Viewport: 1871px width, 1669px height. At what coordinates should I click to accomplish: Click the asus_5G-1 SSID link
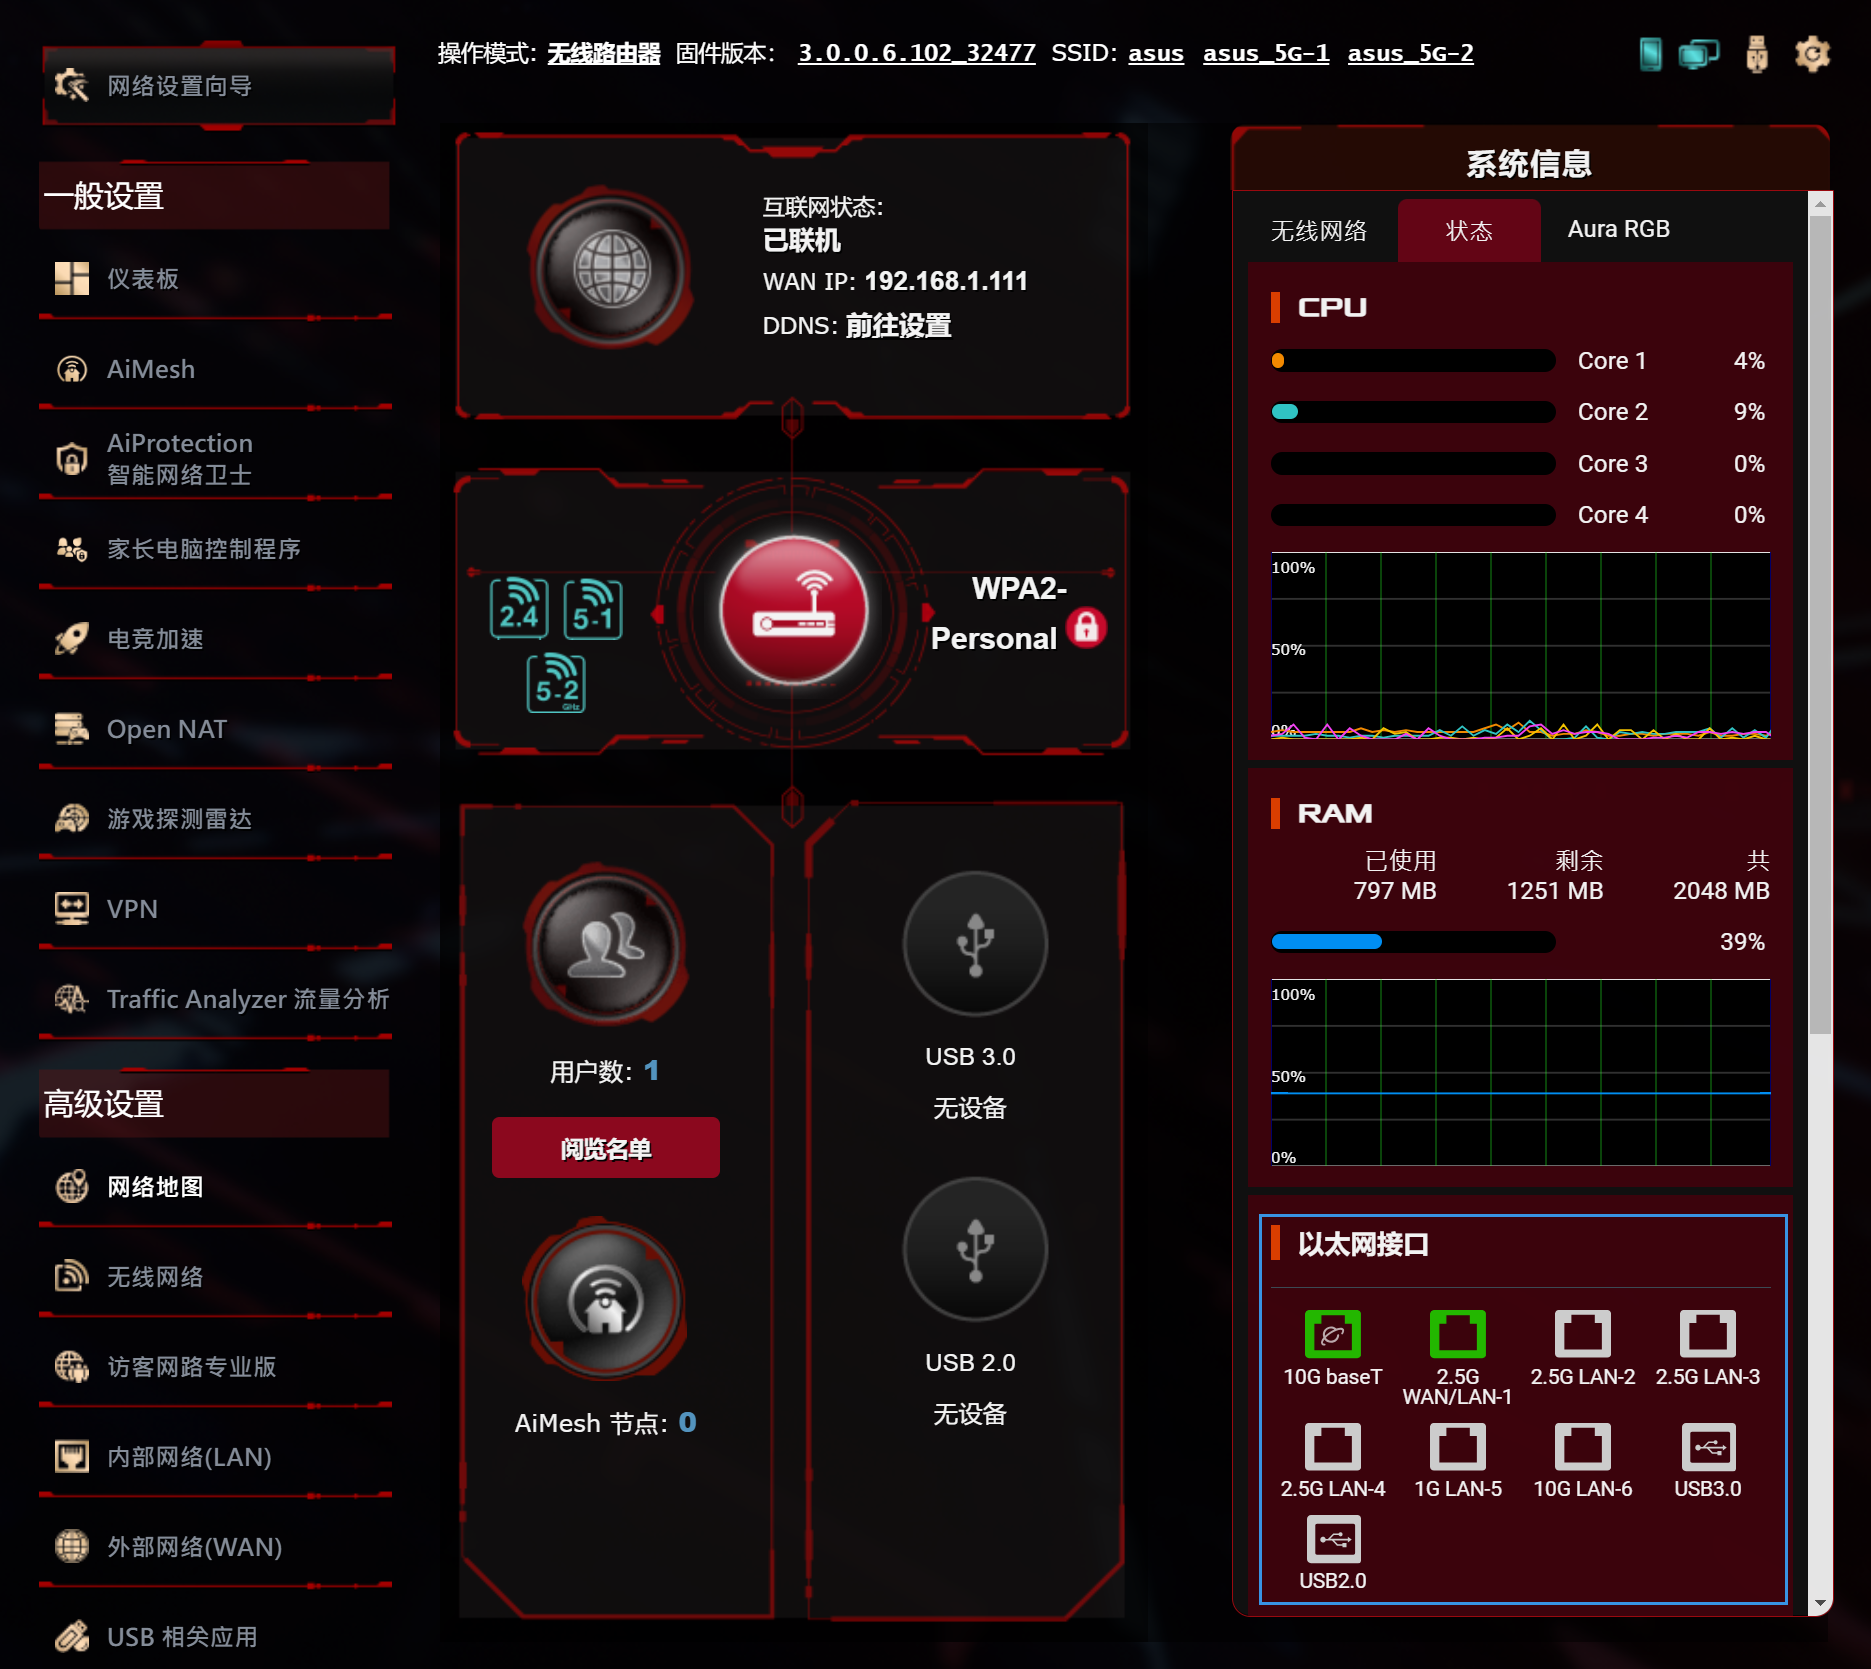click(1266, 53)
